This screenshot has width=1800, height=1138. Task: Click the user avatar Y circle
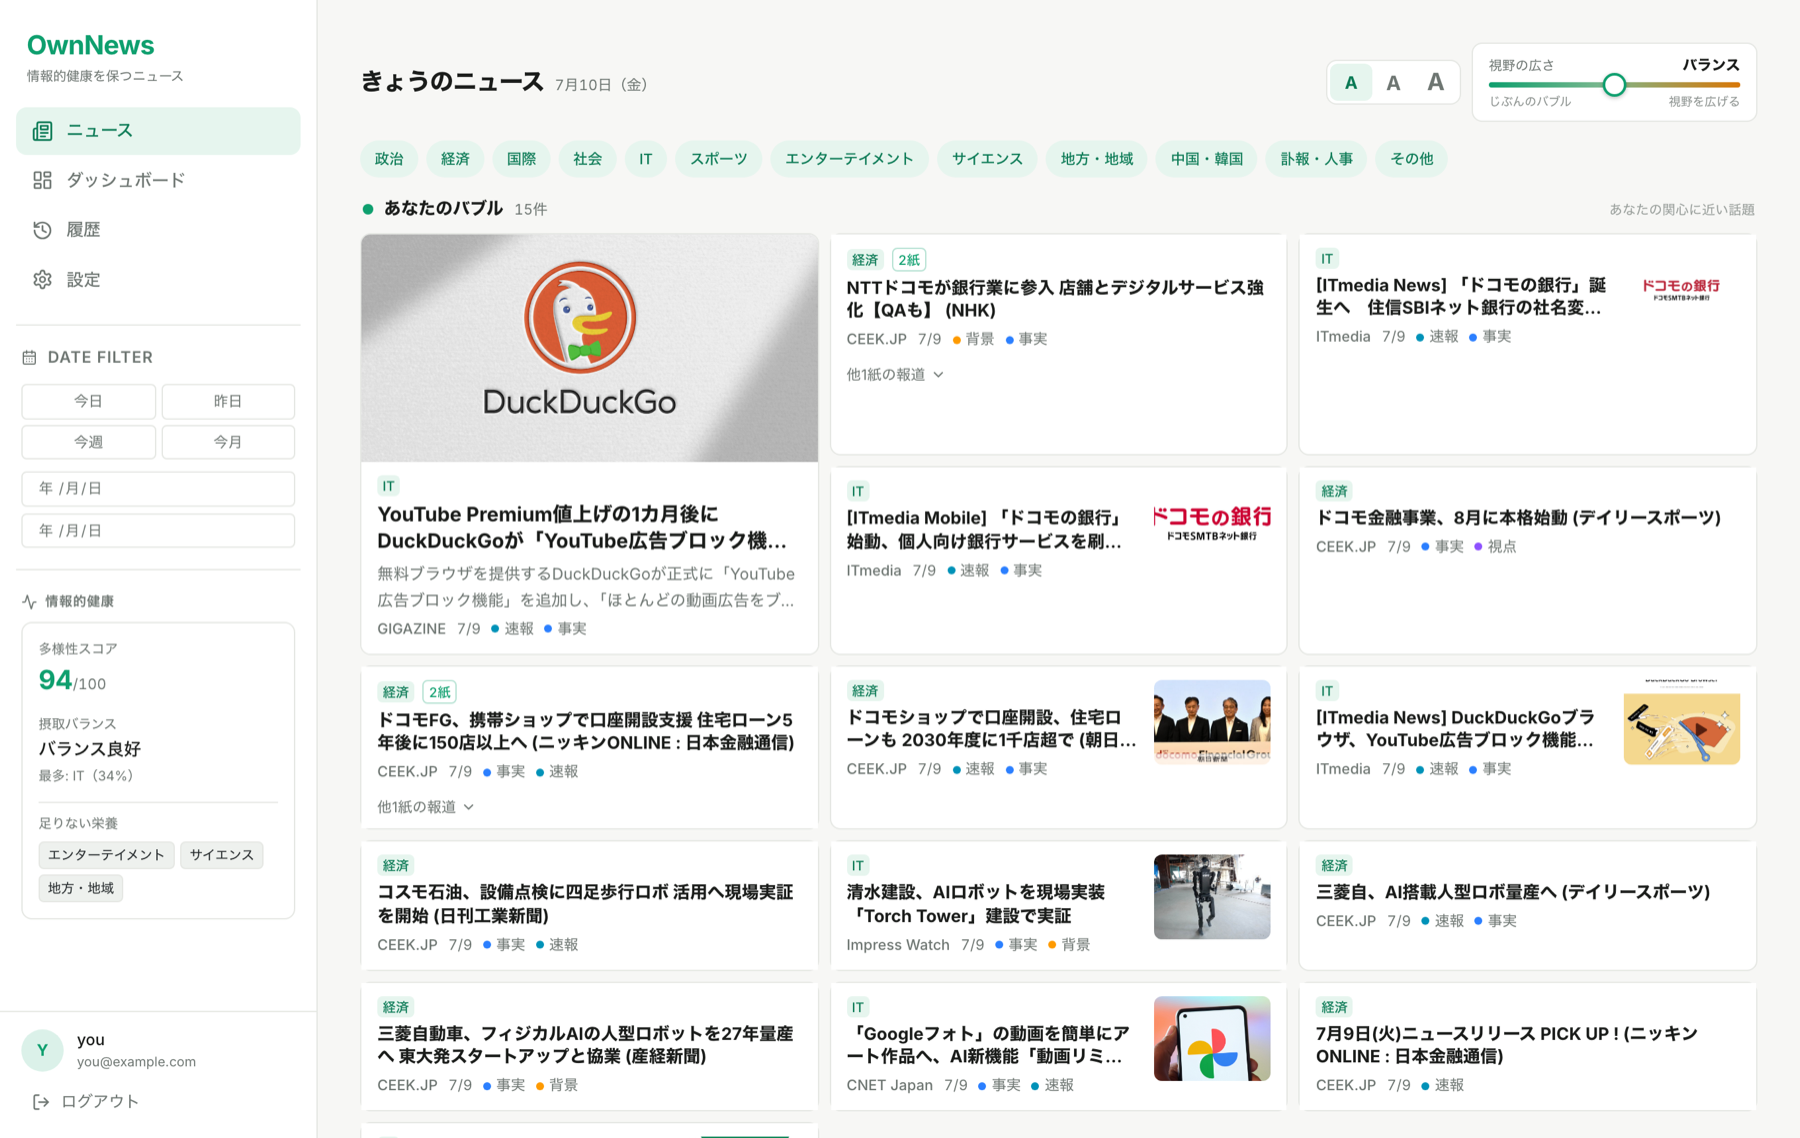pyautogui.click(x=42, y=1050)
